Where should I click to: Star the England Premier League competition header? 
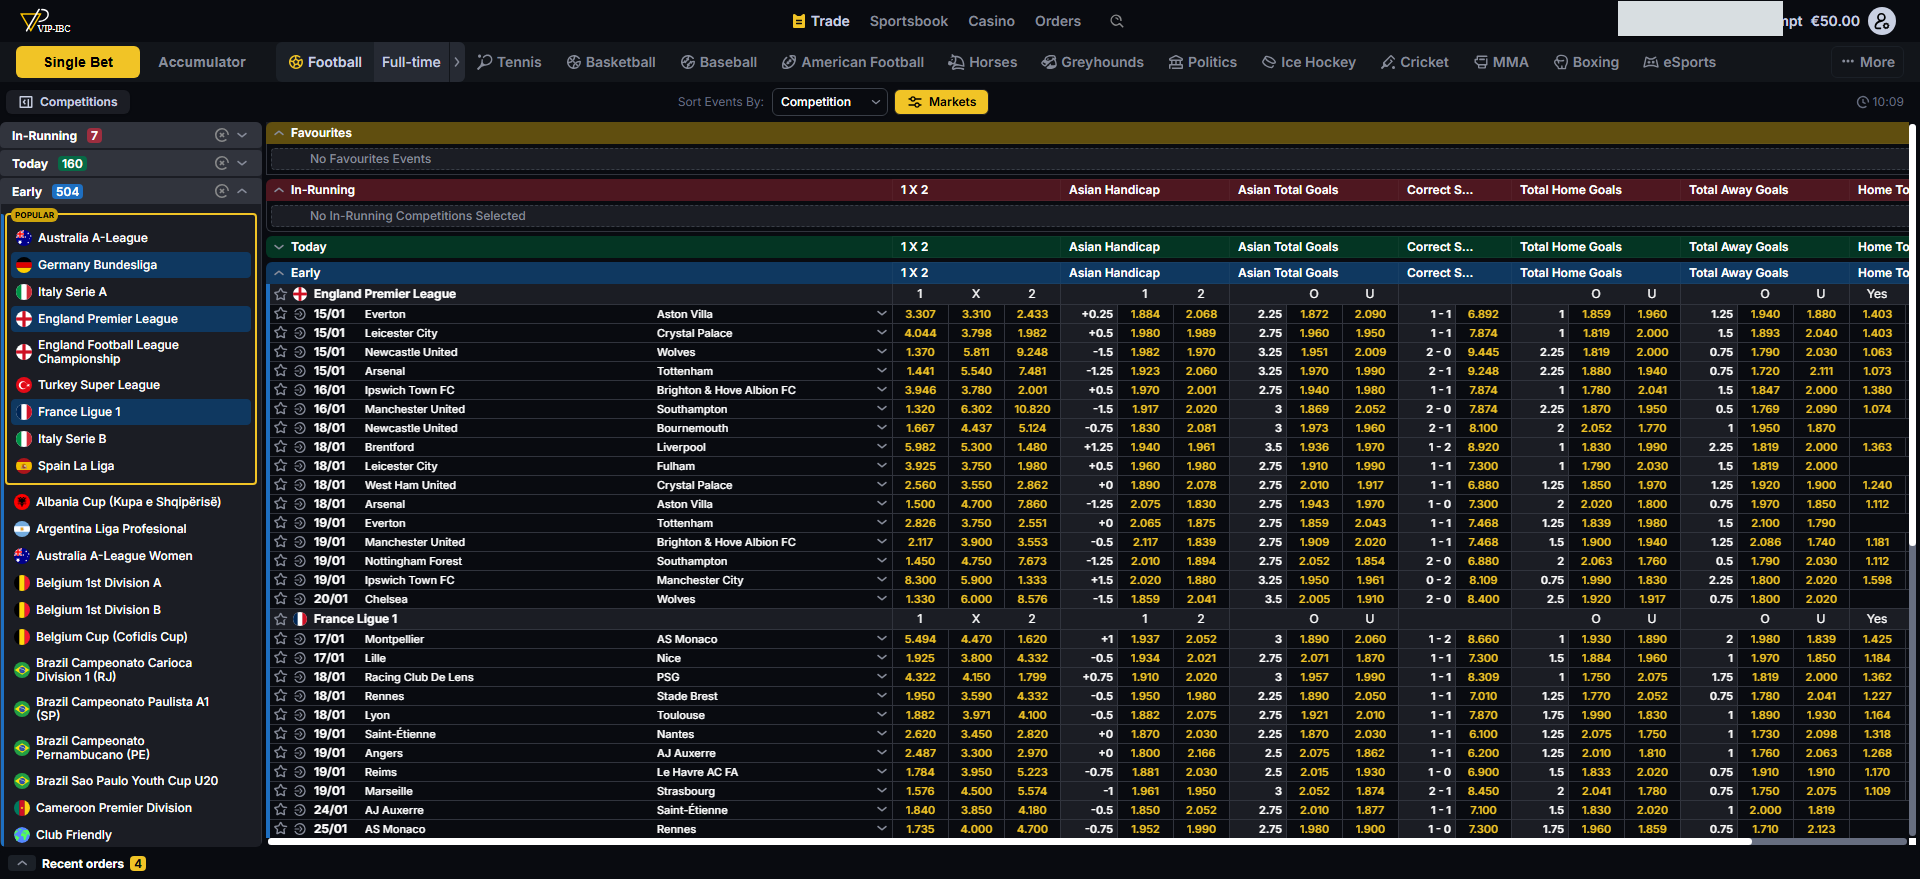click(281, 294)
